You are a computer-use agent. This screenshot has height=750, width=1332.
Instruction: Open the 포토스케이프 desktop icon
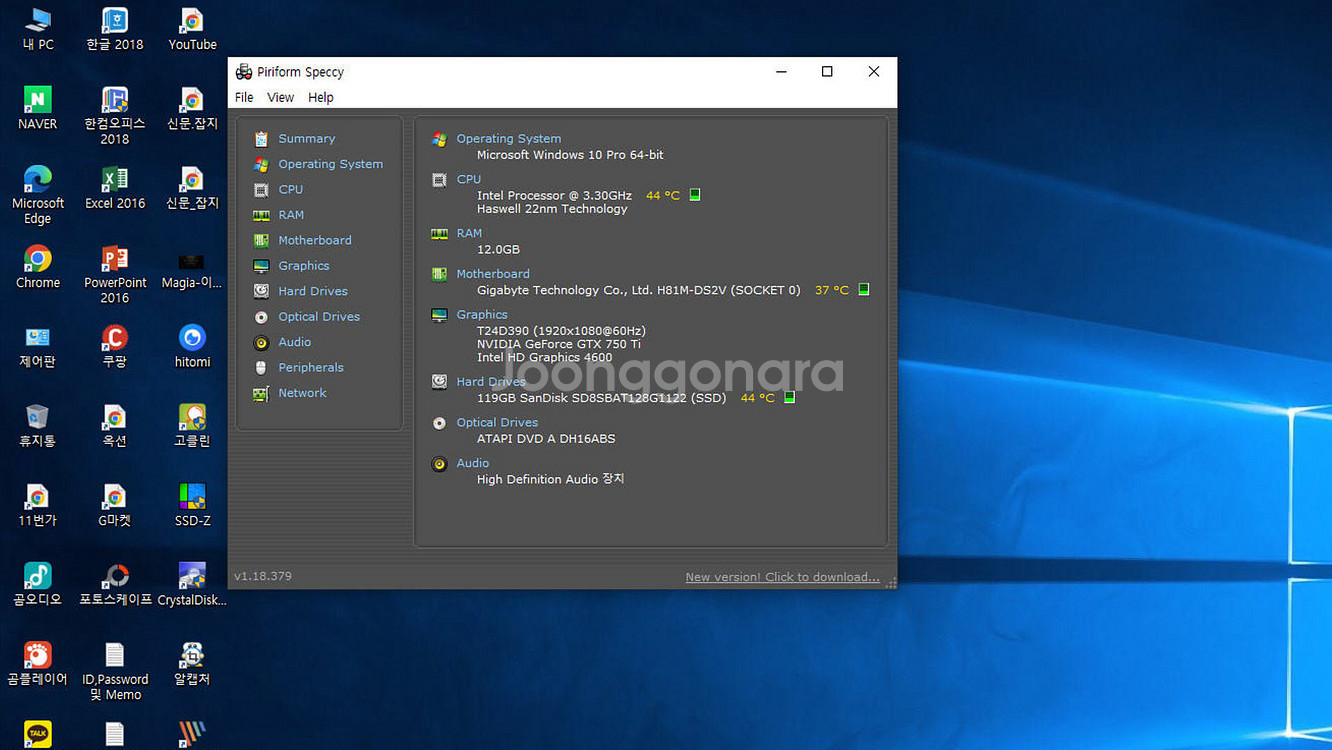pos(115,585)
